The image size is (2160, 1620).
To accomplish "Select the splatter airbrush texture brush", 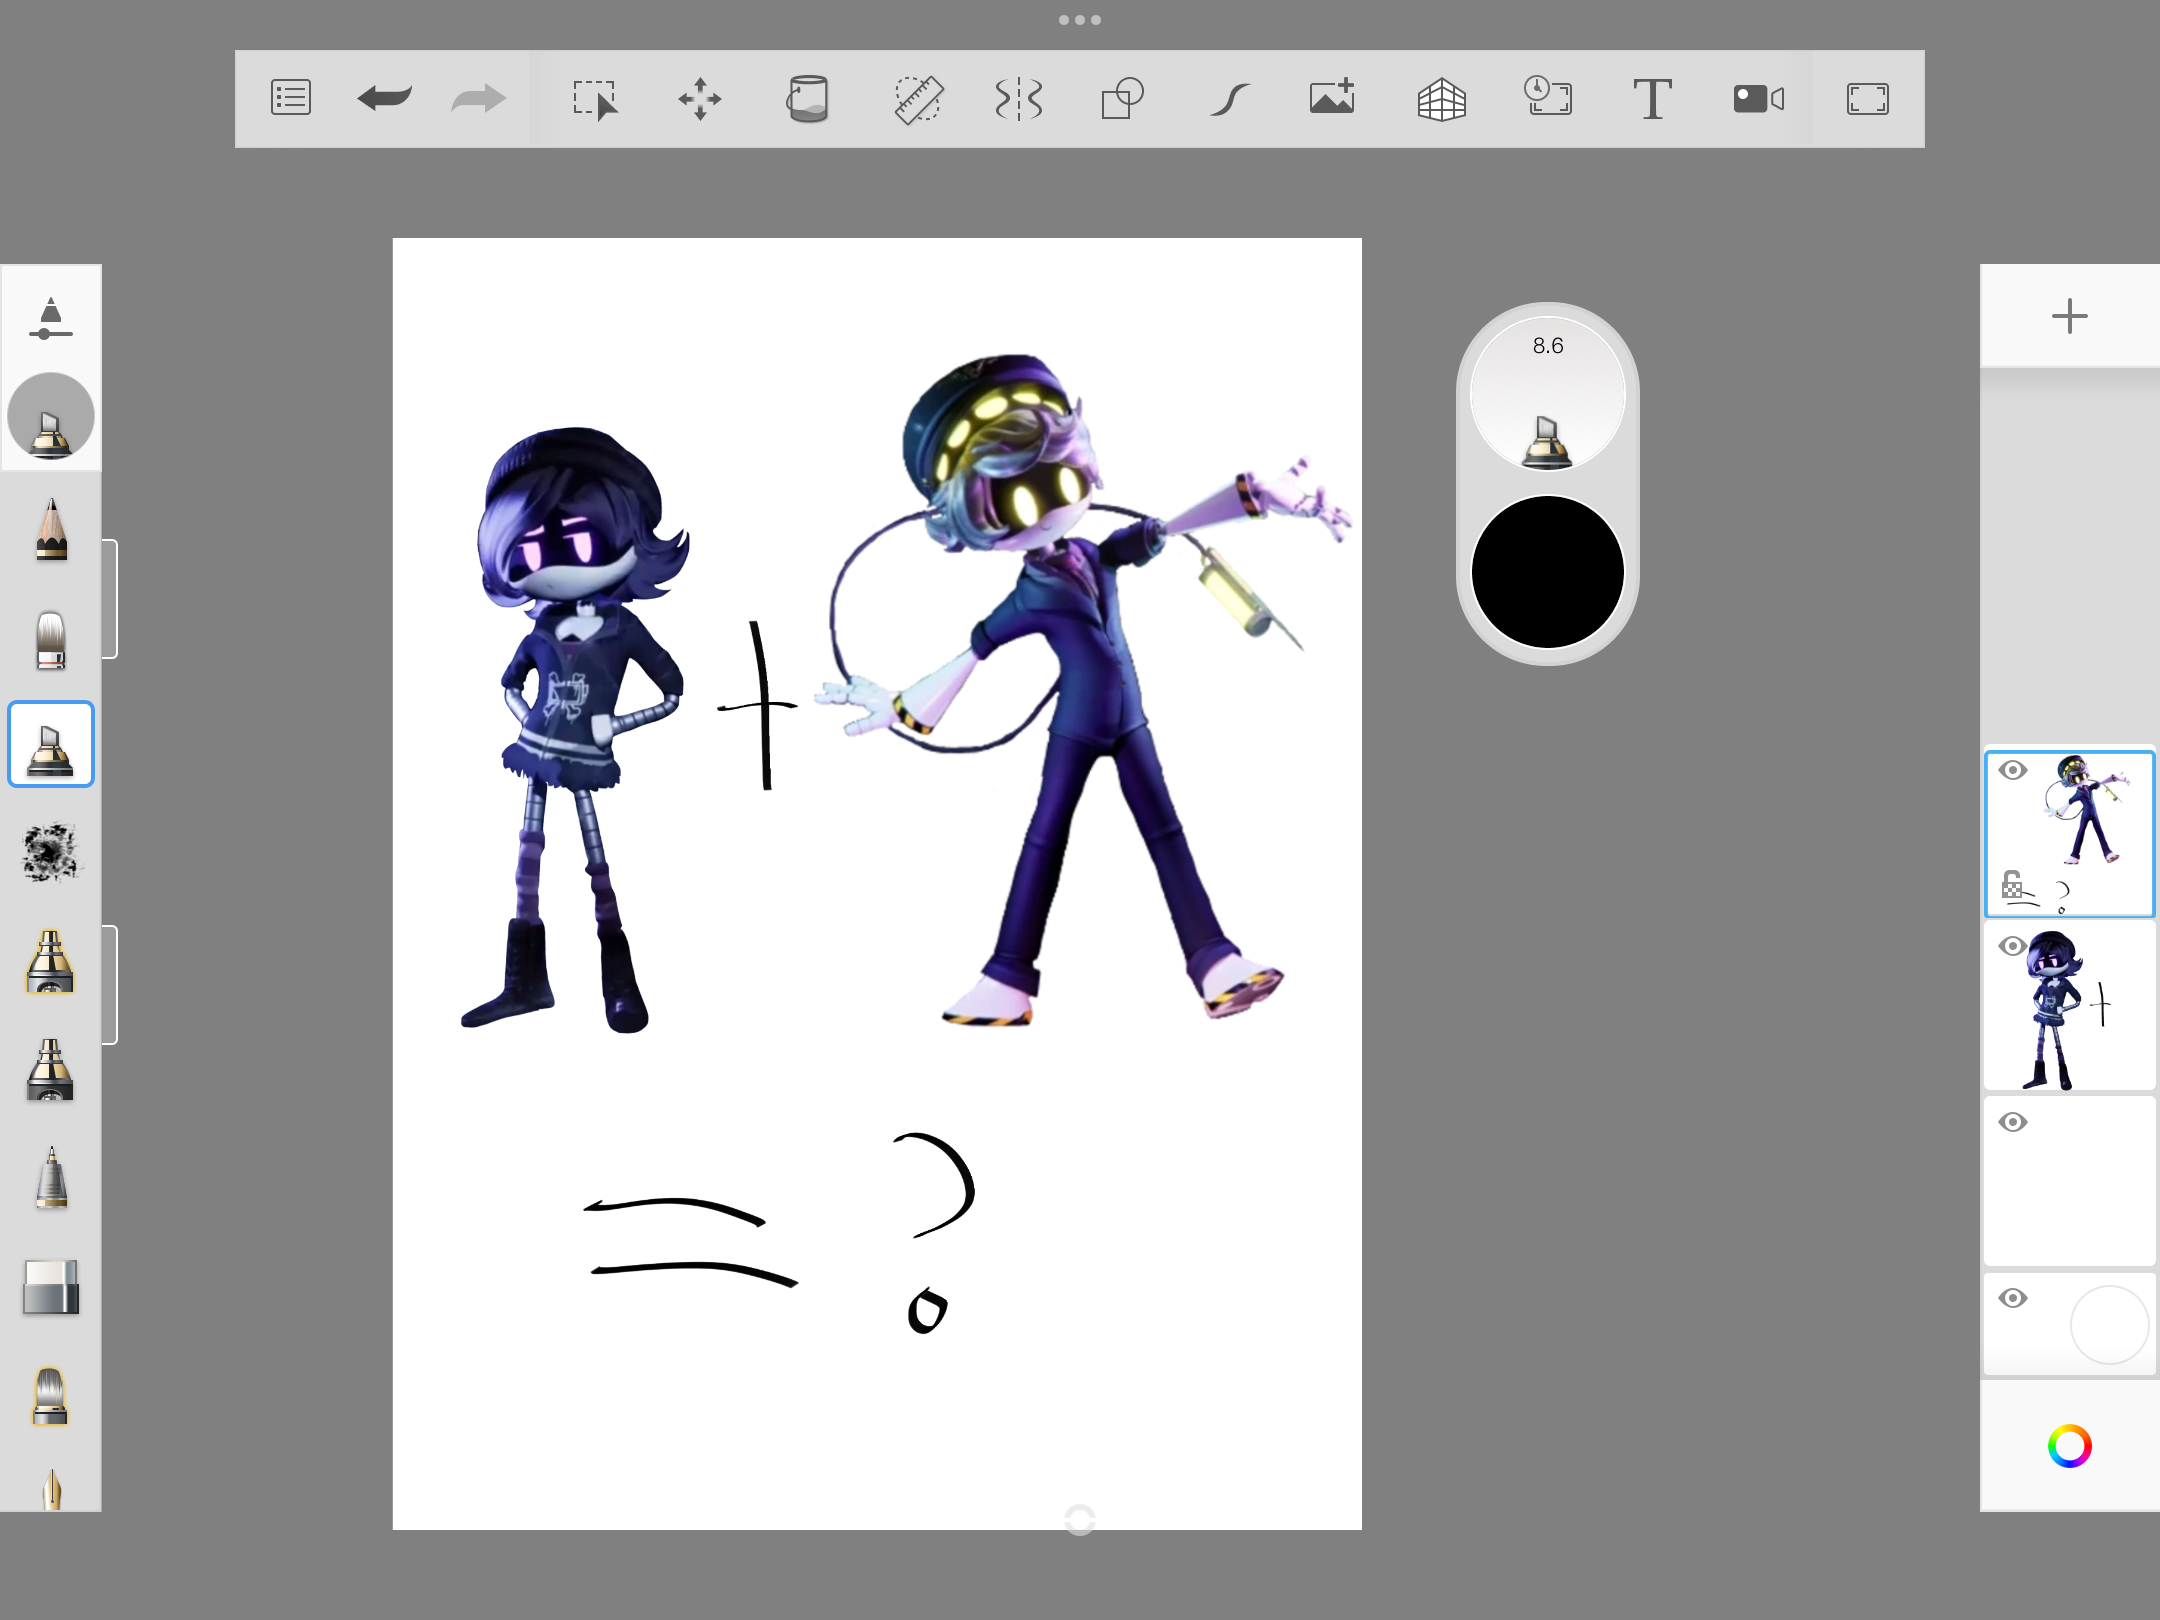I will click(x=50, y=851).
